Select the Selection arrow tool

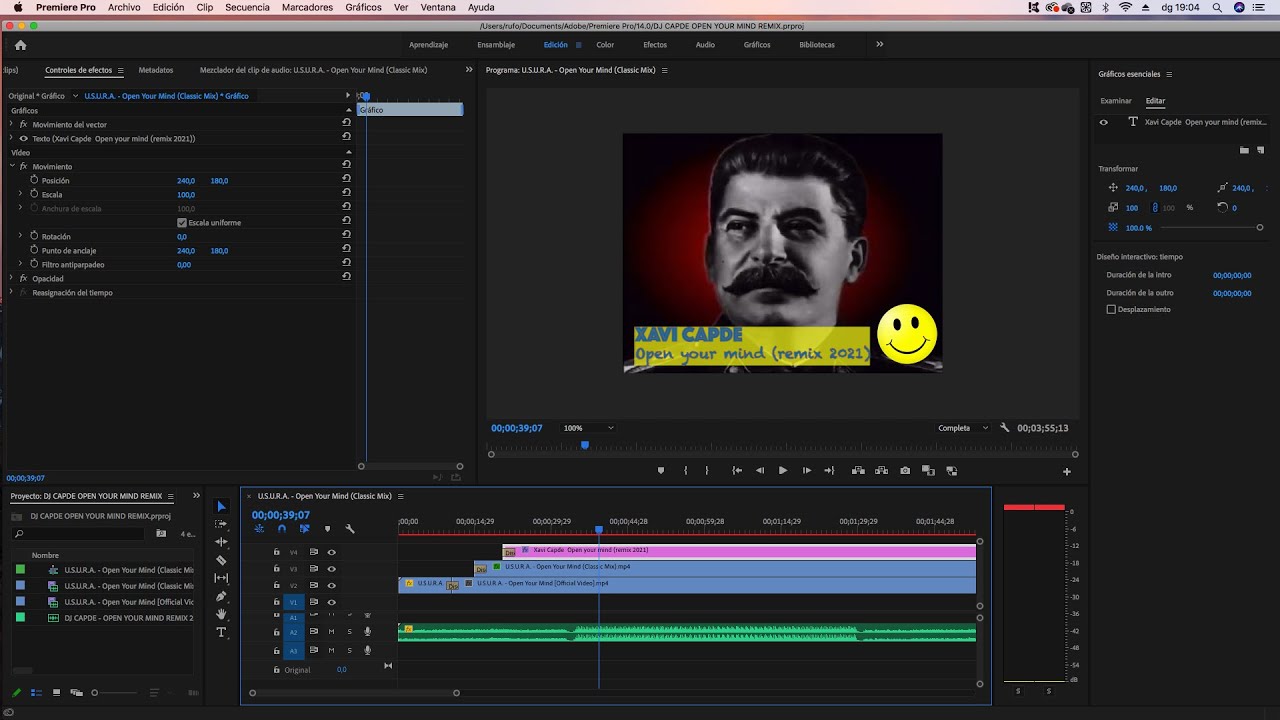[221, 506]
